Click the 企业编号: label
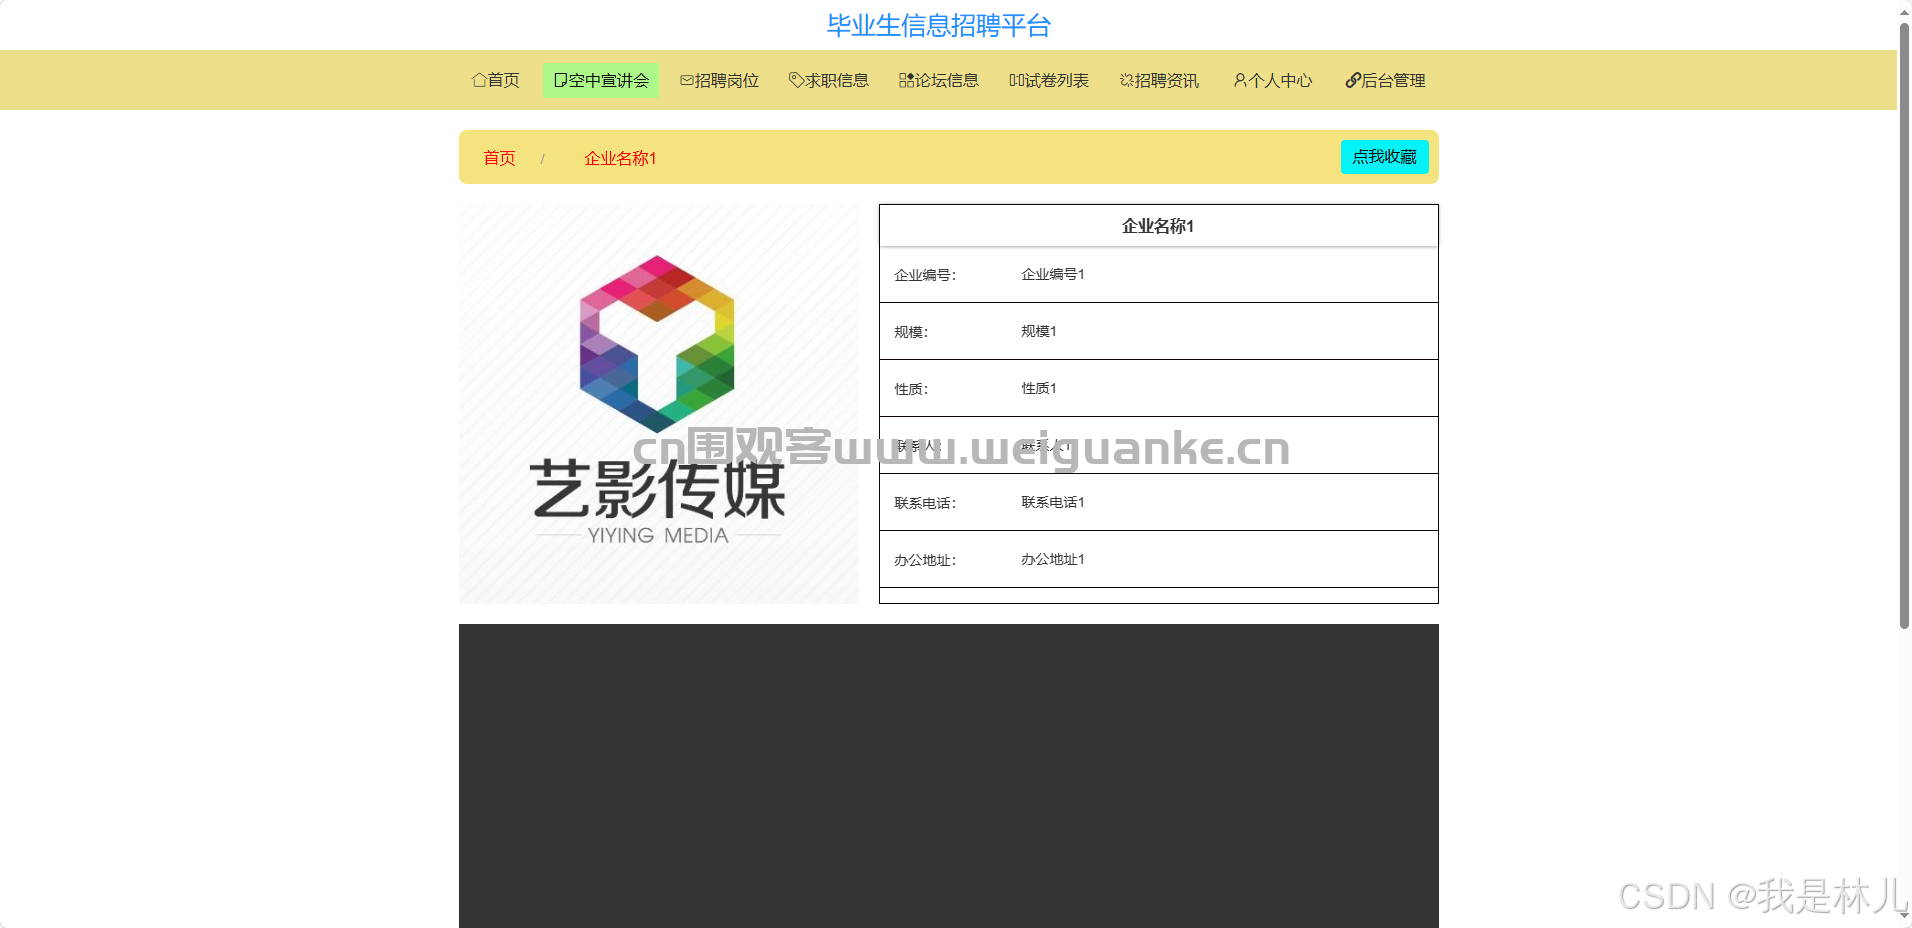This screenshot has height=928, width=1912. (925, 275)
